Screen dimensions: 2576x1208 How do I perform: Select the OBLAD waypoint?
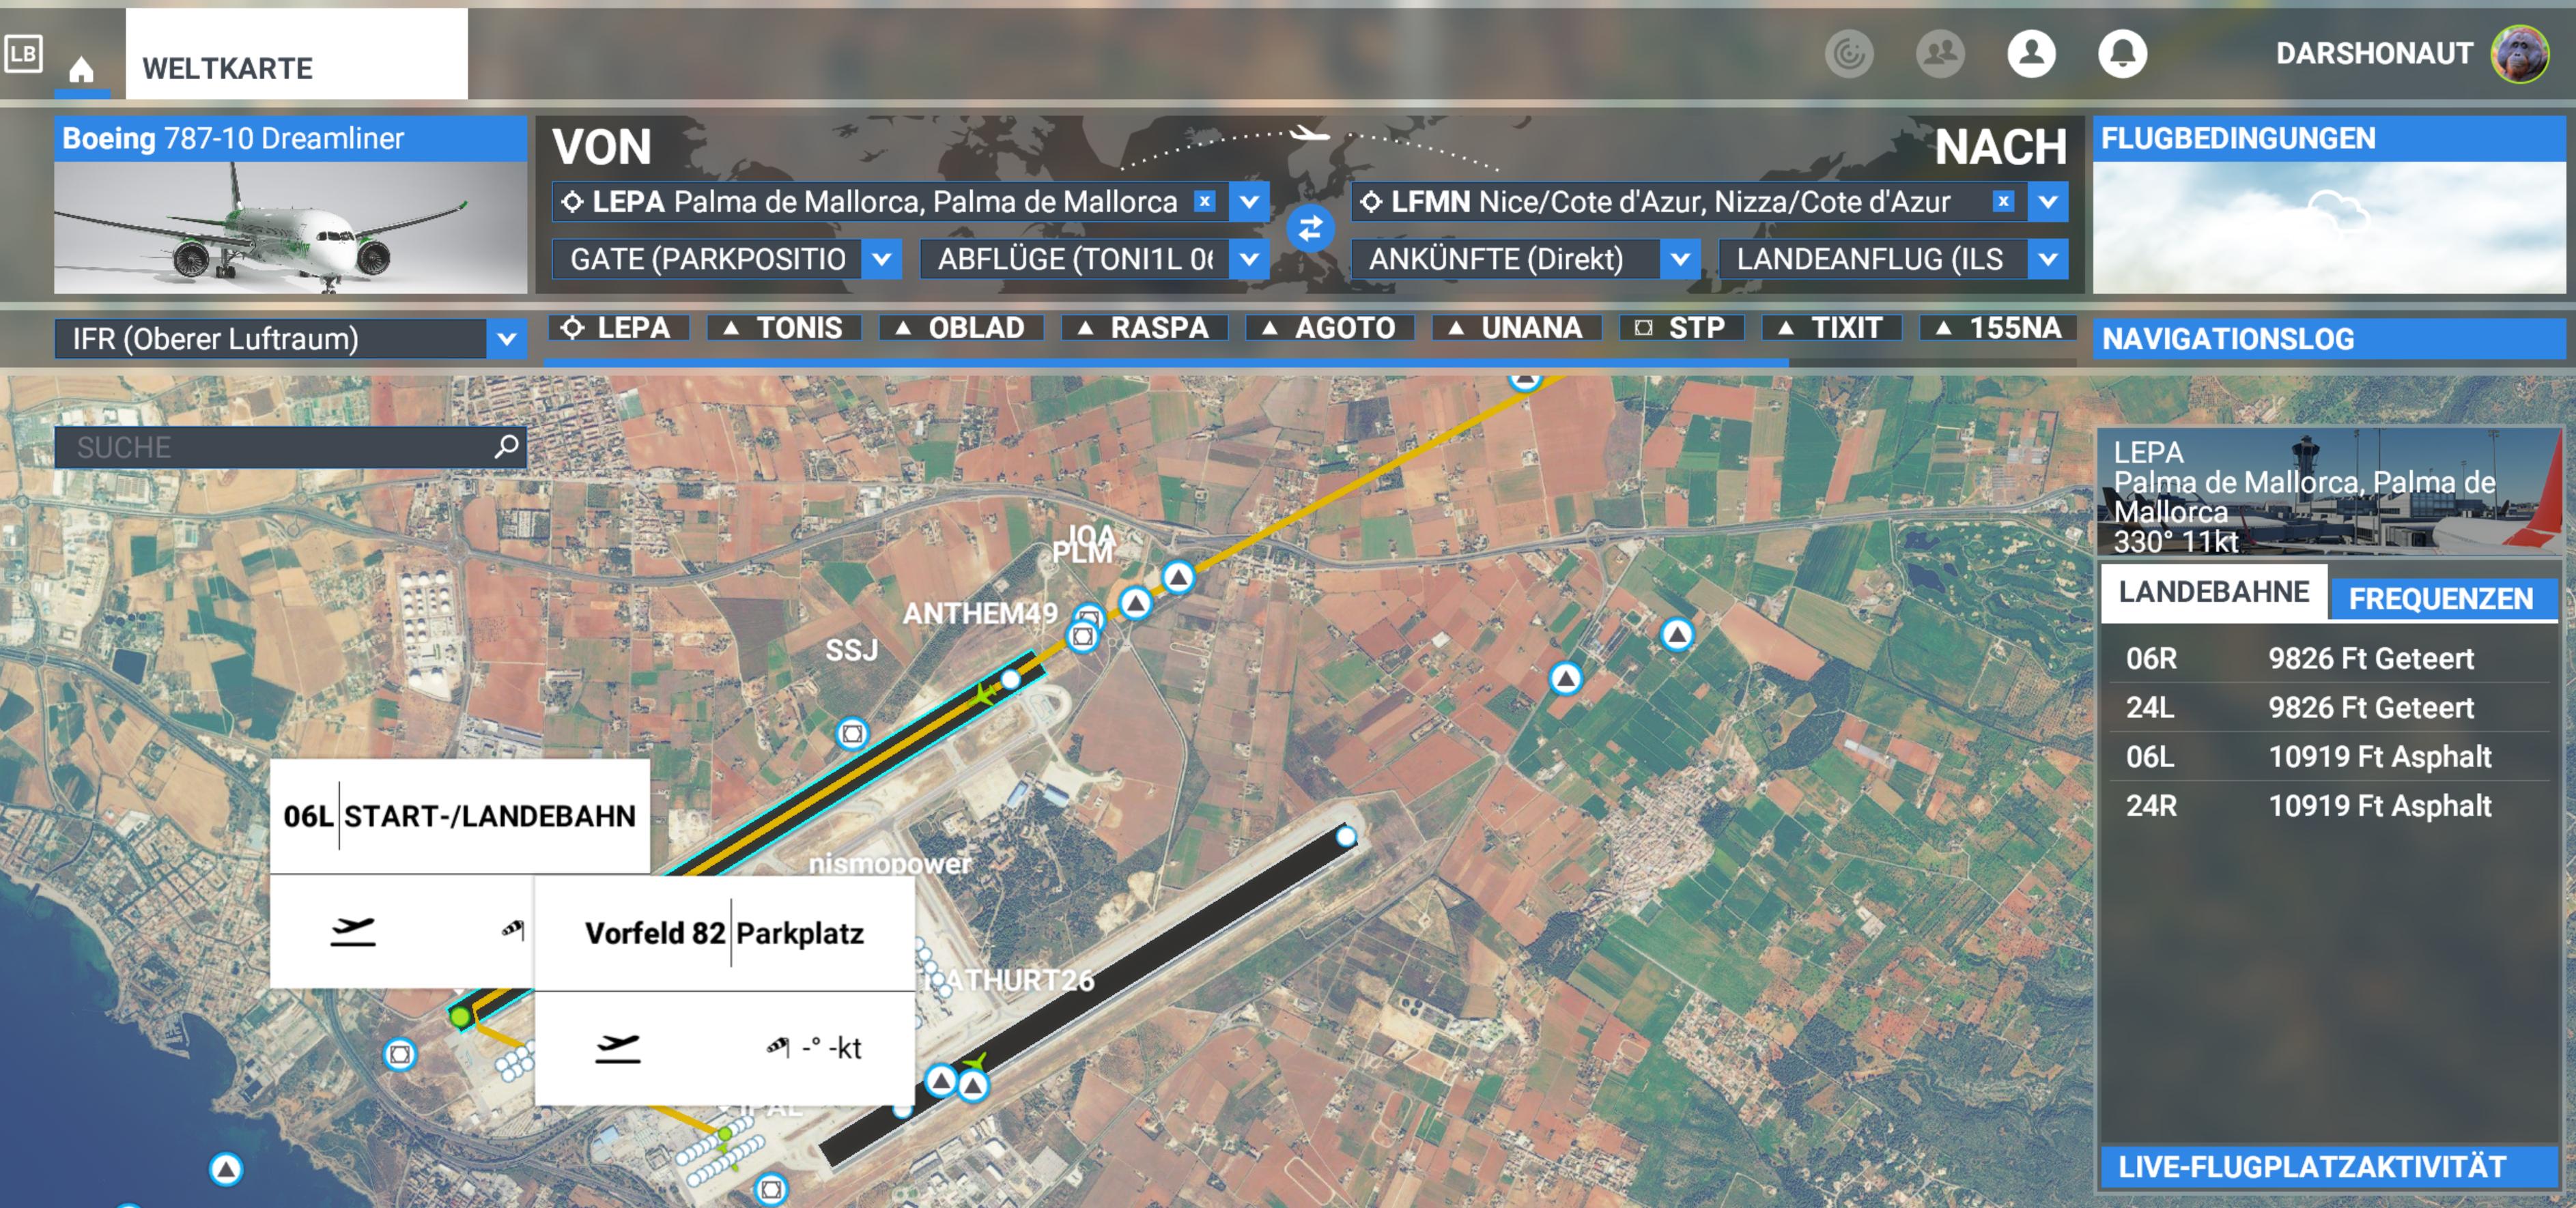(960, 328)
